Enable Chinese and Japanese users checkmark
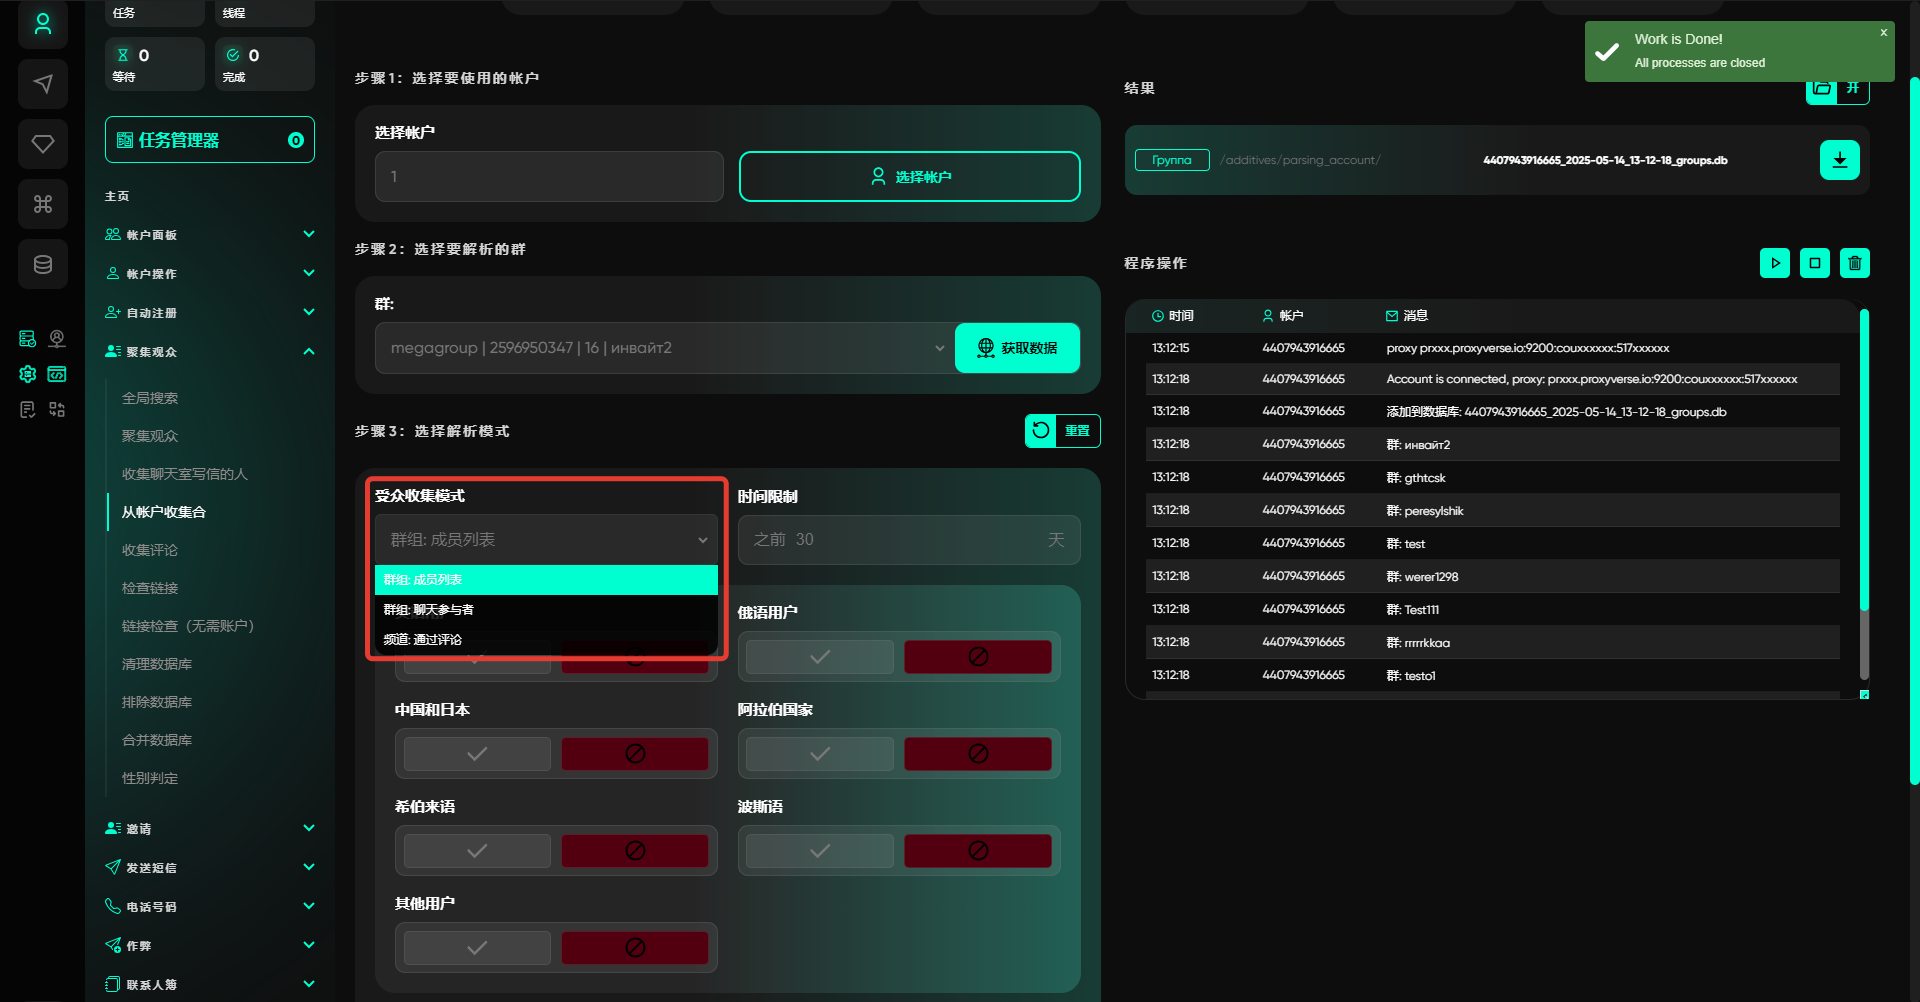The image size is (1920, 1002). [x=477, y=754]
